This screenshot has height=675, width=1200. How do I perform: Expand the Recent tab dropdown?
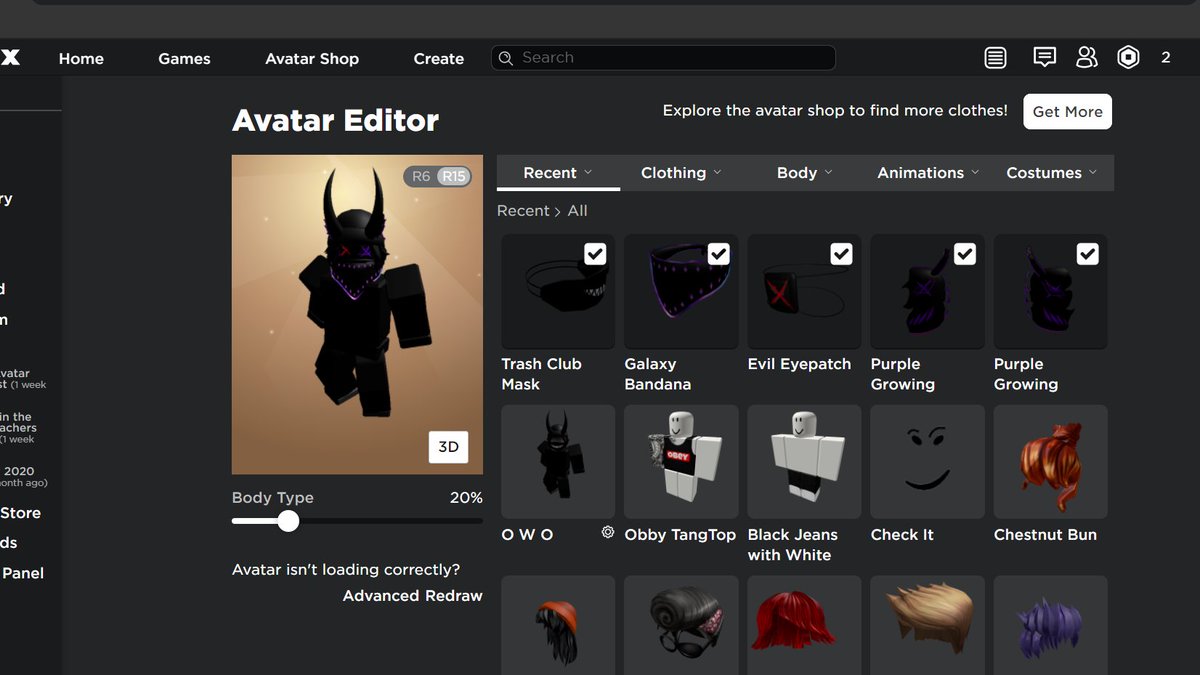(x=558, y=173)
